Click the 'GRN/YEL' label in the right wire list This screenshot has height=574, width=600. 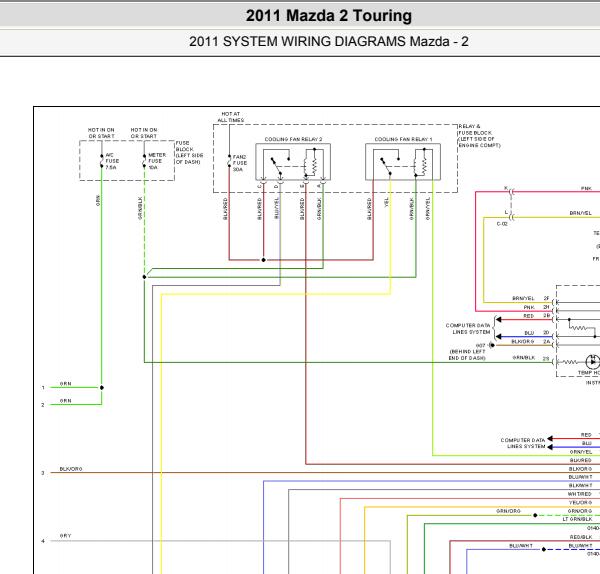coord(580,452)
